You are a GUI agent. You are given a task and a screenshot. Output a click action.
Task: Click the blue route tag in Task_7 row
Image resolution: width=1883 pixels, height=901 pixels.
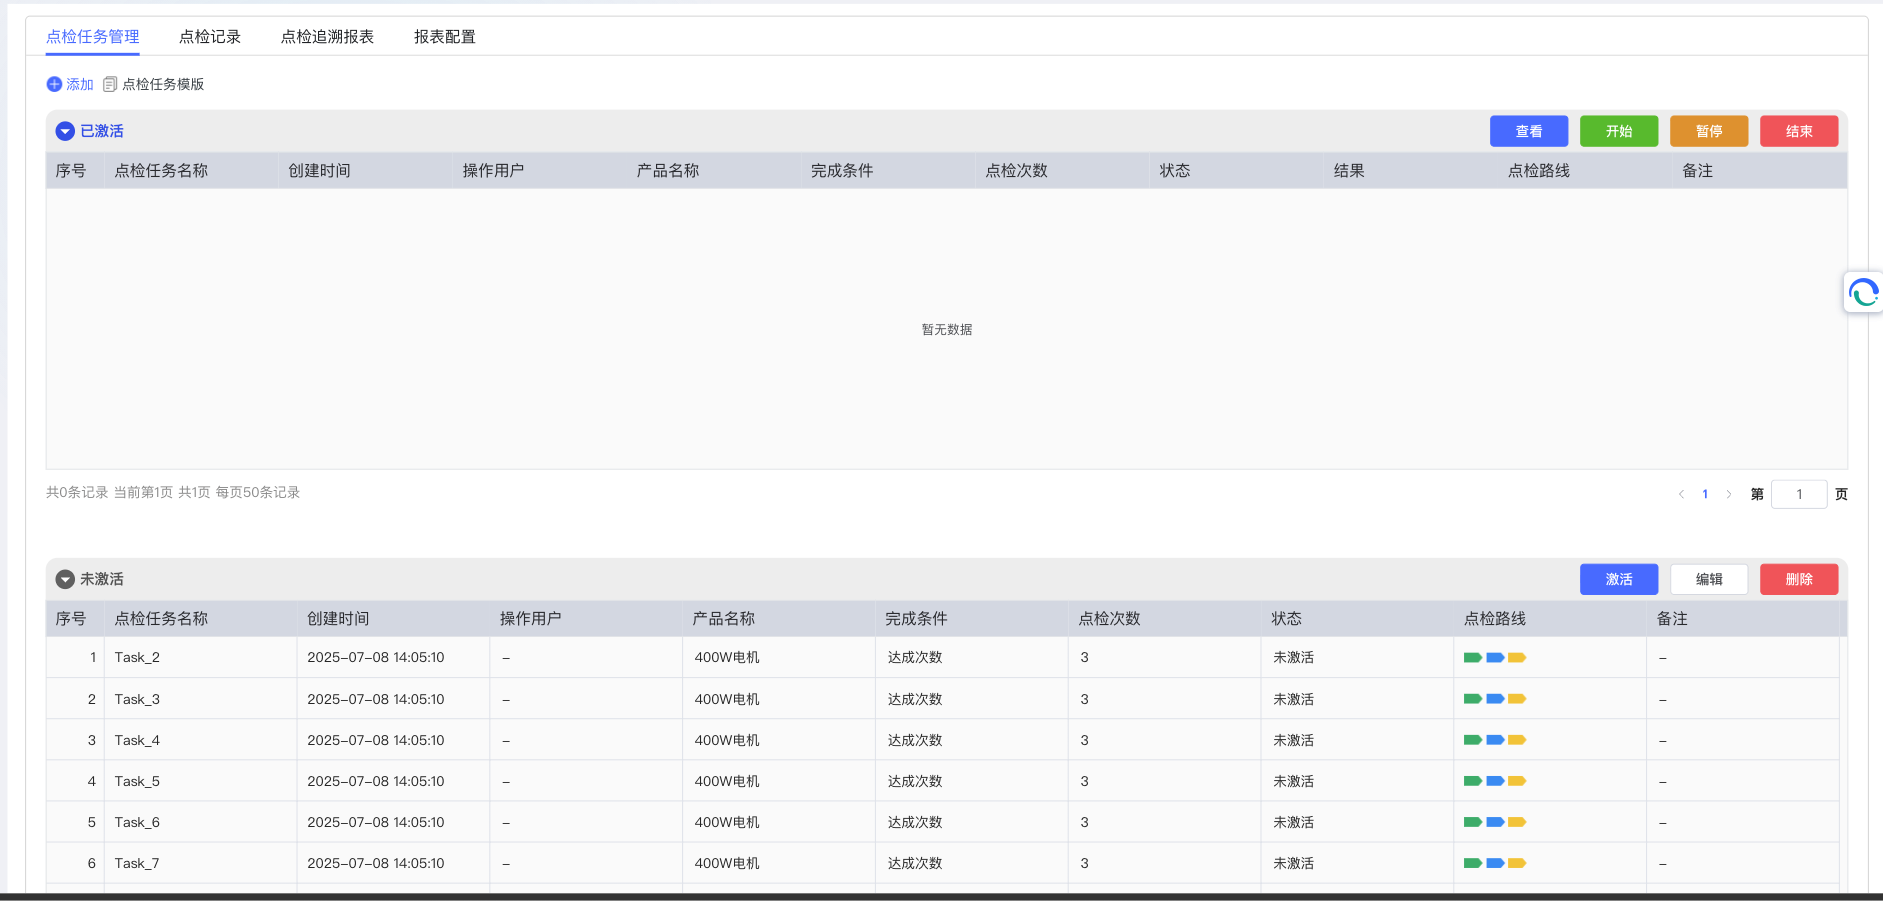point(1495,864)
